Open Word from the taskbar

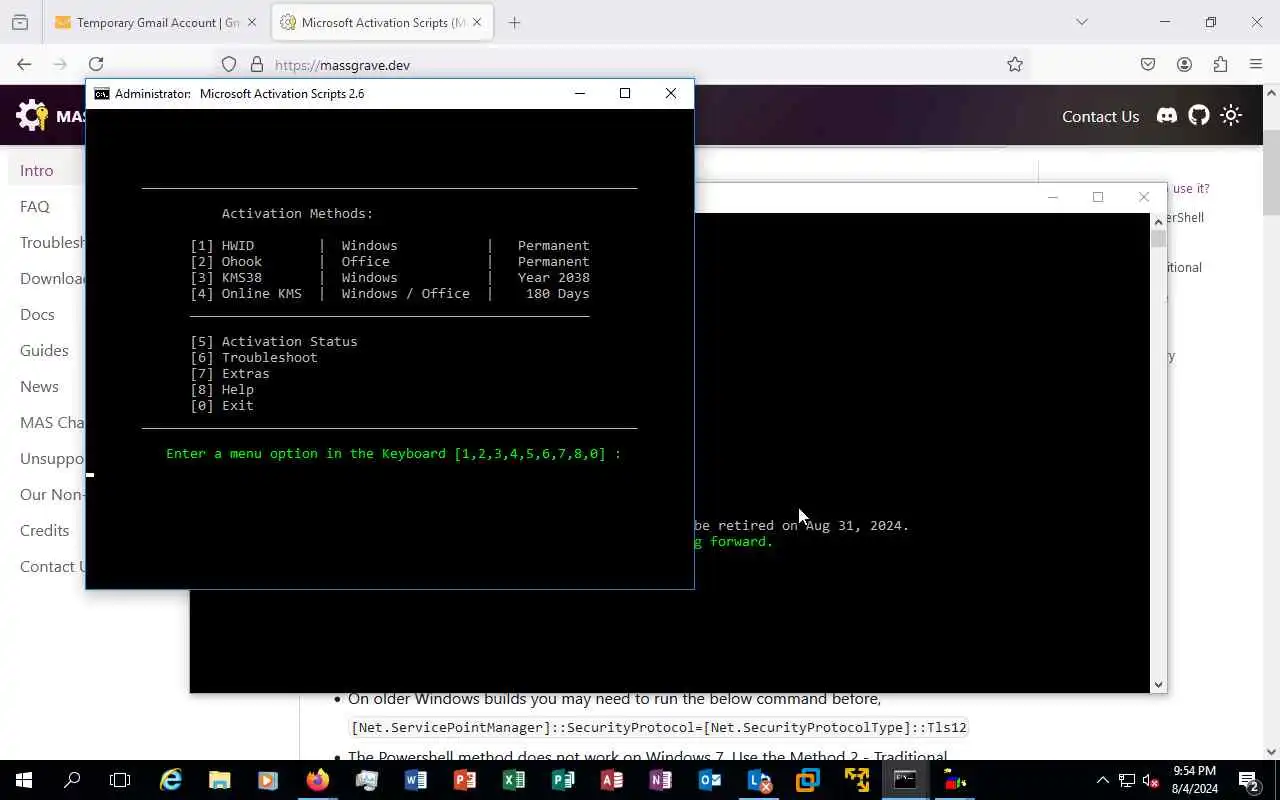coord(416,780)
